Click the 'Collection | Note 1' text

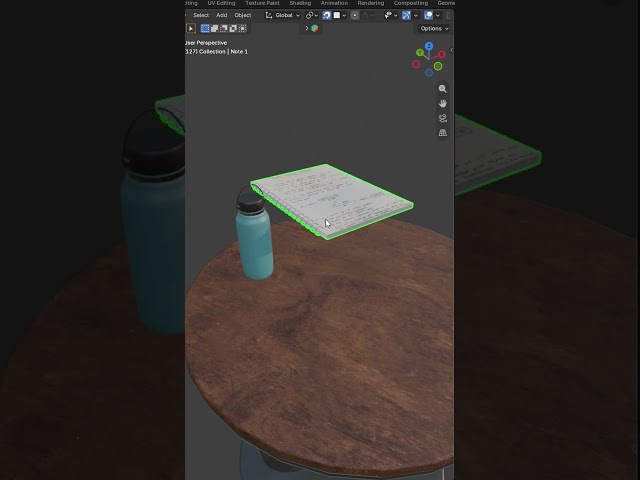pyautogui.click(x=223, y=51)
